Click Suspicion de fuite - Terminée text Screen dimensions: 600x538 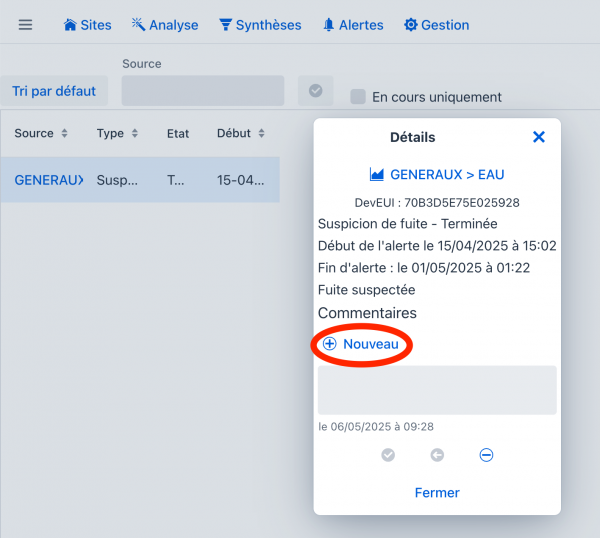pyautogui.click(x=408, y=223)
